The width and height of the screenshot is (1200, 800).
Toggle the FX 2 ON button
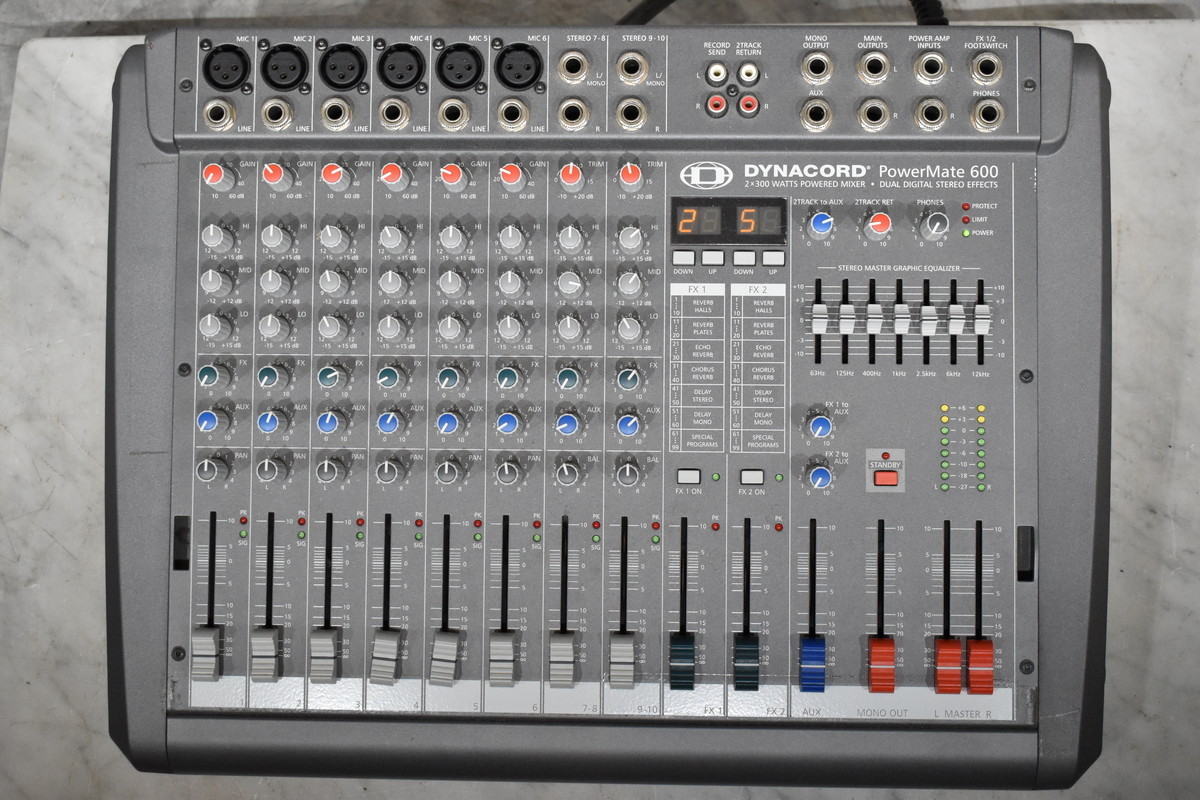coord(752,476)
